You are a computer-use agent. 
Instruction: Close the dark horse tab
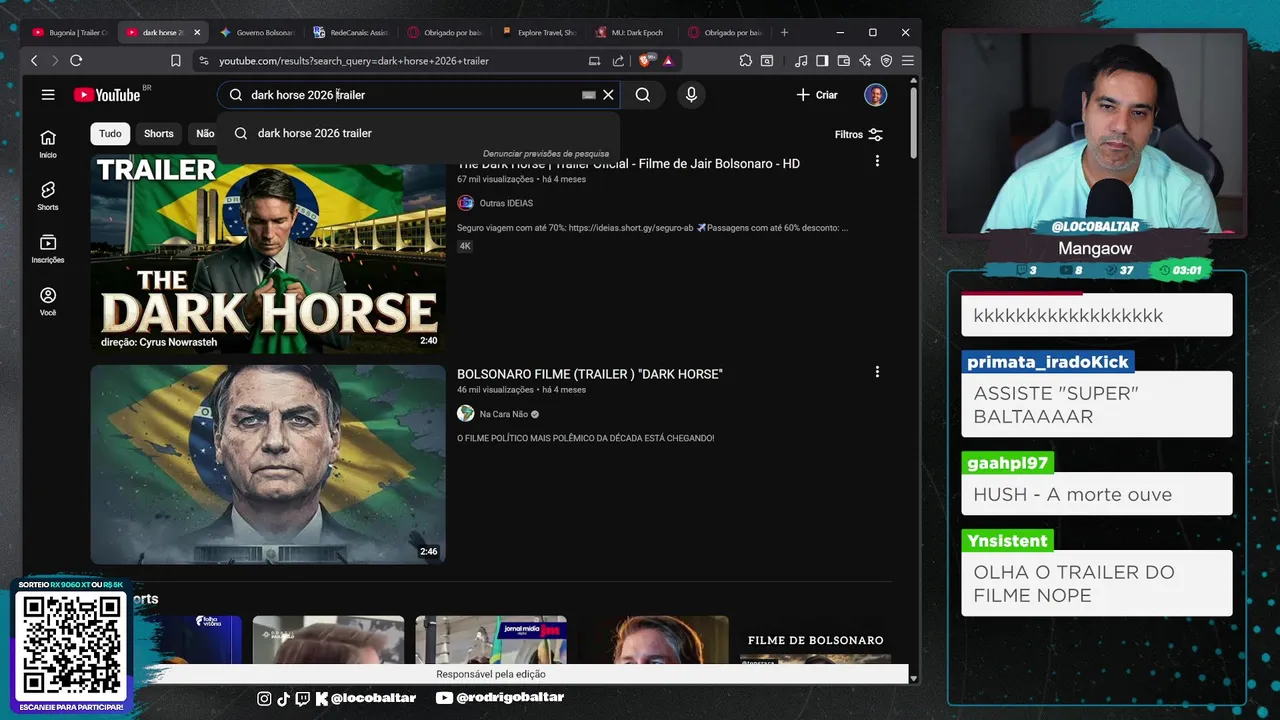pos(197,32)
